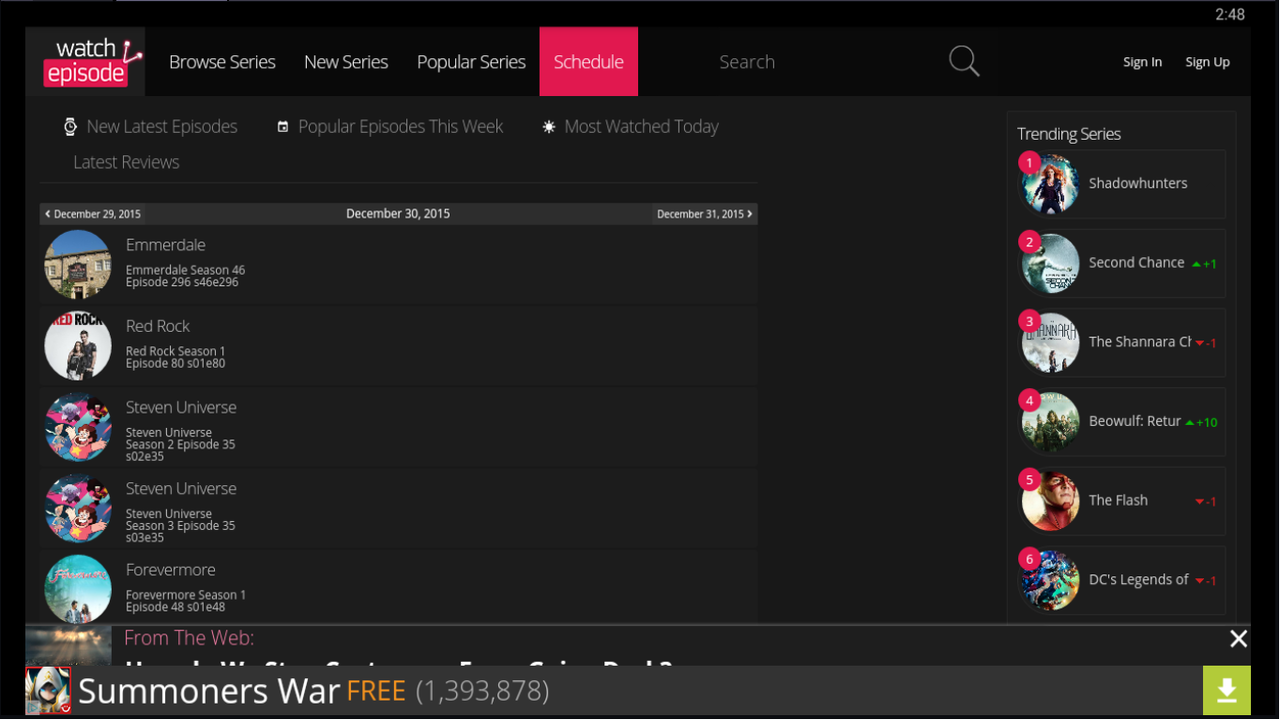Image resolution: width=1280 pixels, height=720 pixels.
Task: Navigate back to December 29 schedule
Action: [92, 213]
